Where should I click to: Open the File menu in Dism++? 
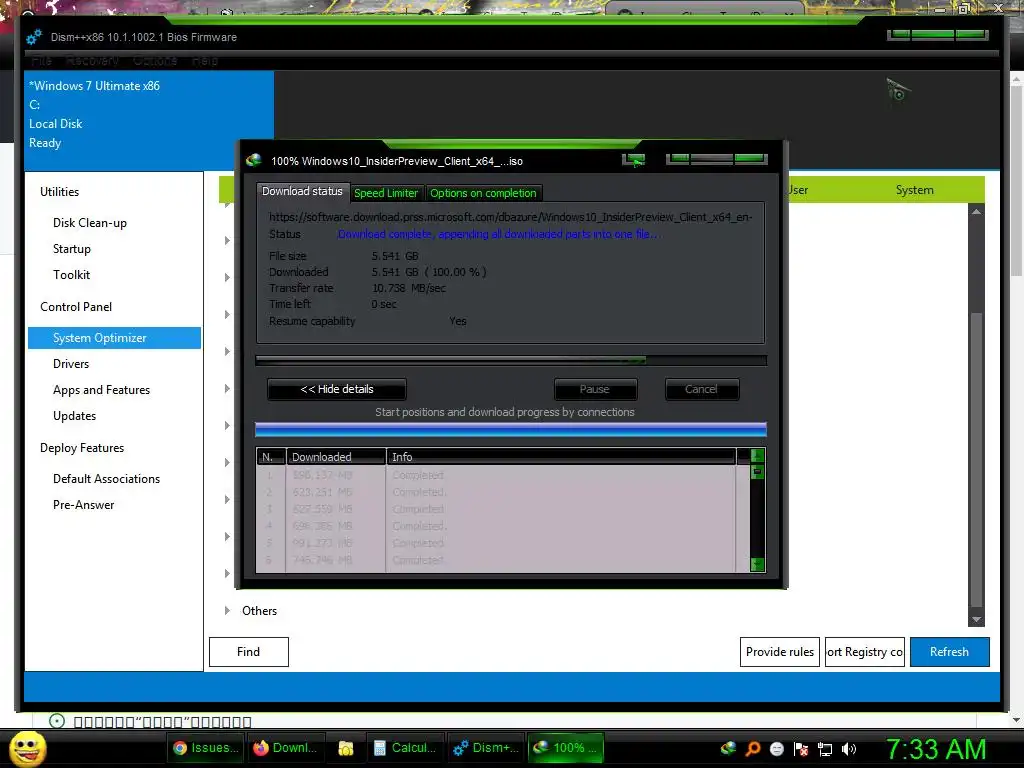(41, 61)
